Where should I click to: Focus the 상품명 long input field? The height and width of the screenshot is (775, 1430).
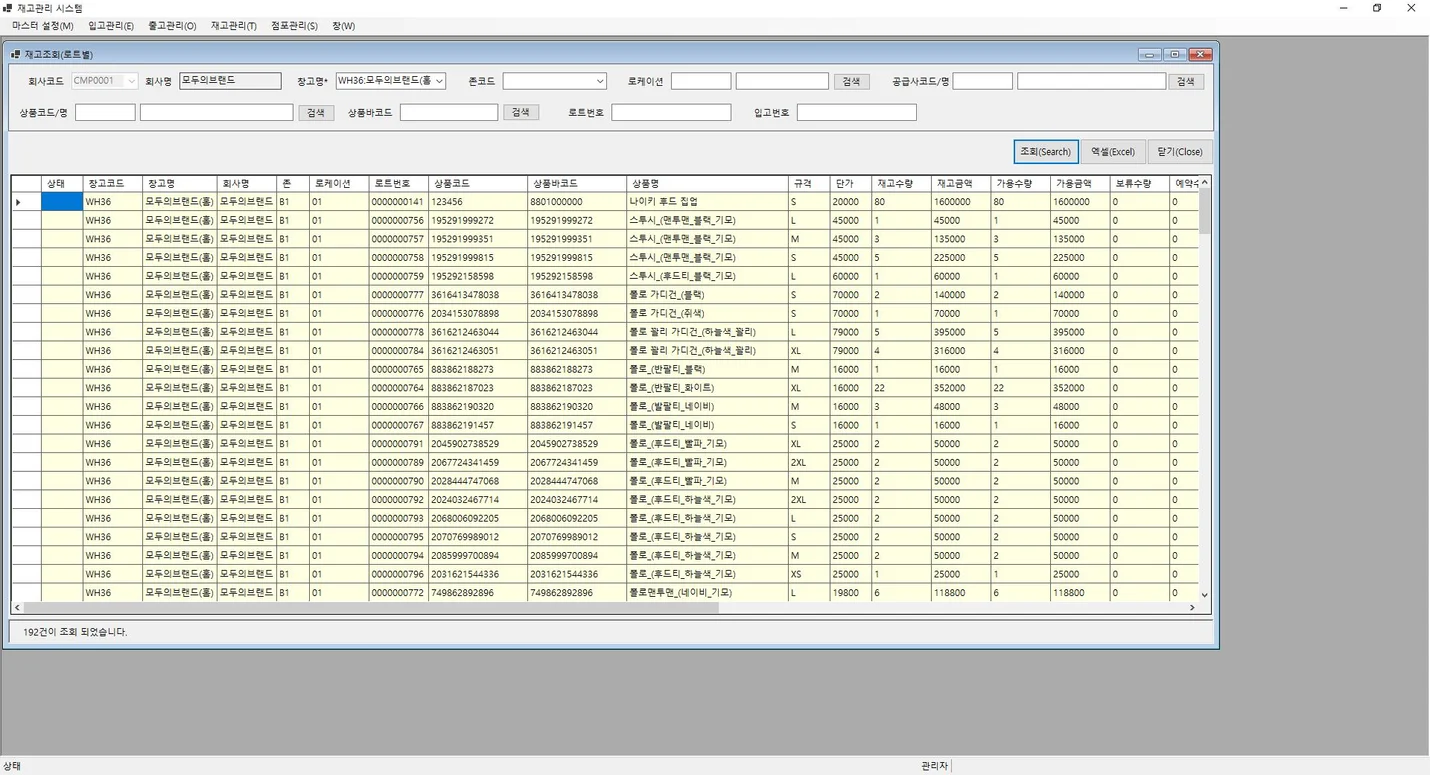point(217,112)
